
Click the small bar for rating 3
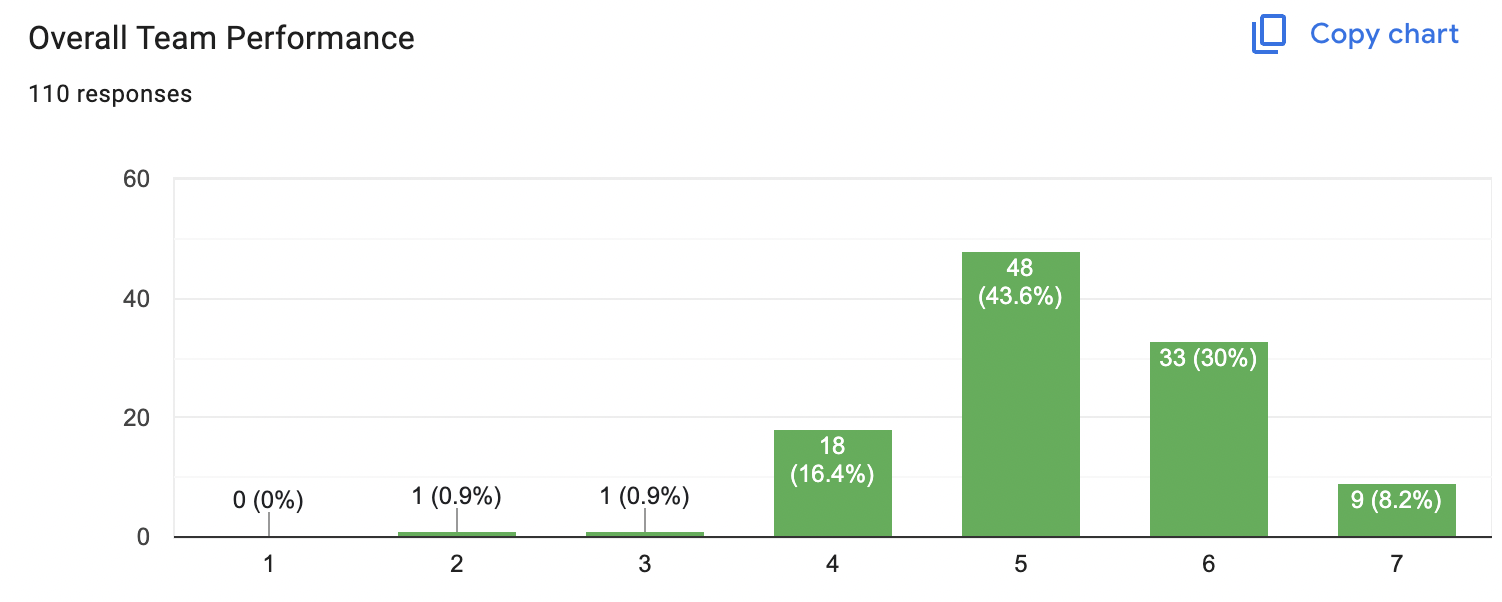[645, 534]
